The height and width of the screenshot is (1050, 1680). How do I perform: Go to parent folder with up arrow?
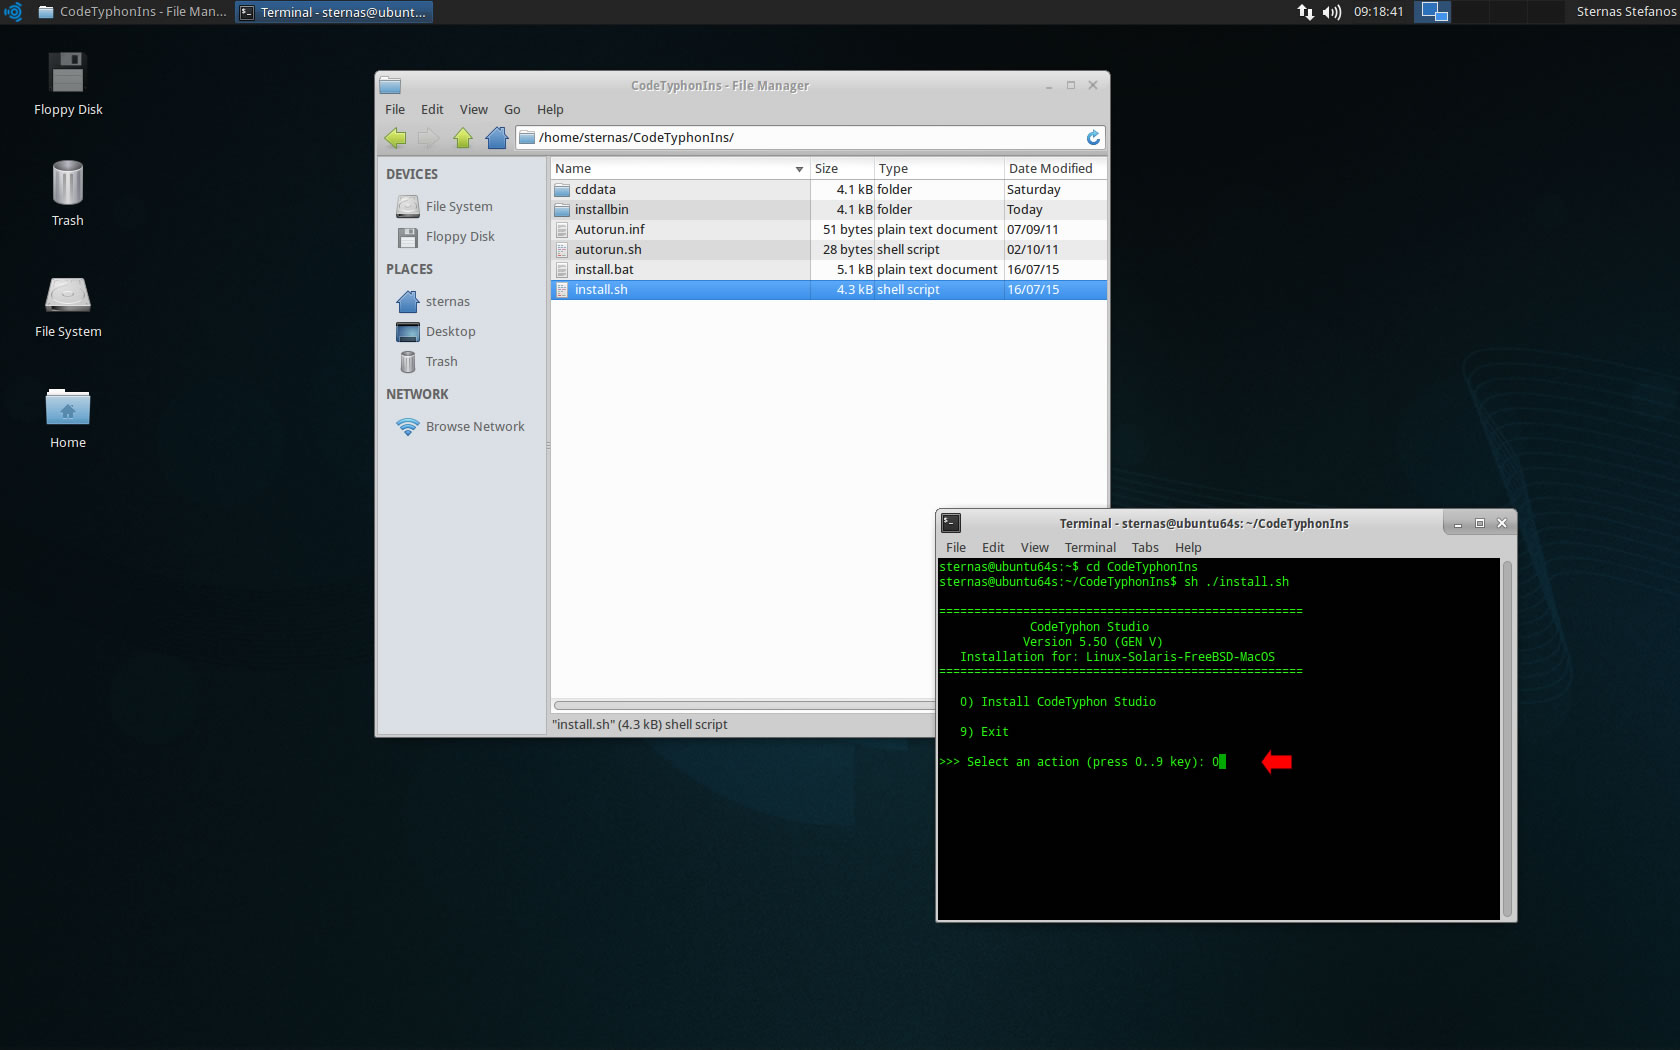(463, 138)
